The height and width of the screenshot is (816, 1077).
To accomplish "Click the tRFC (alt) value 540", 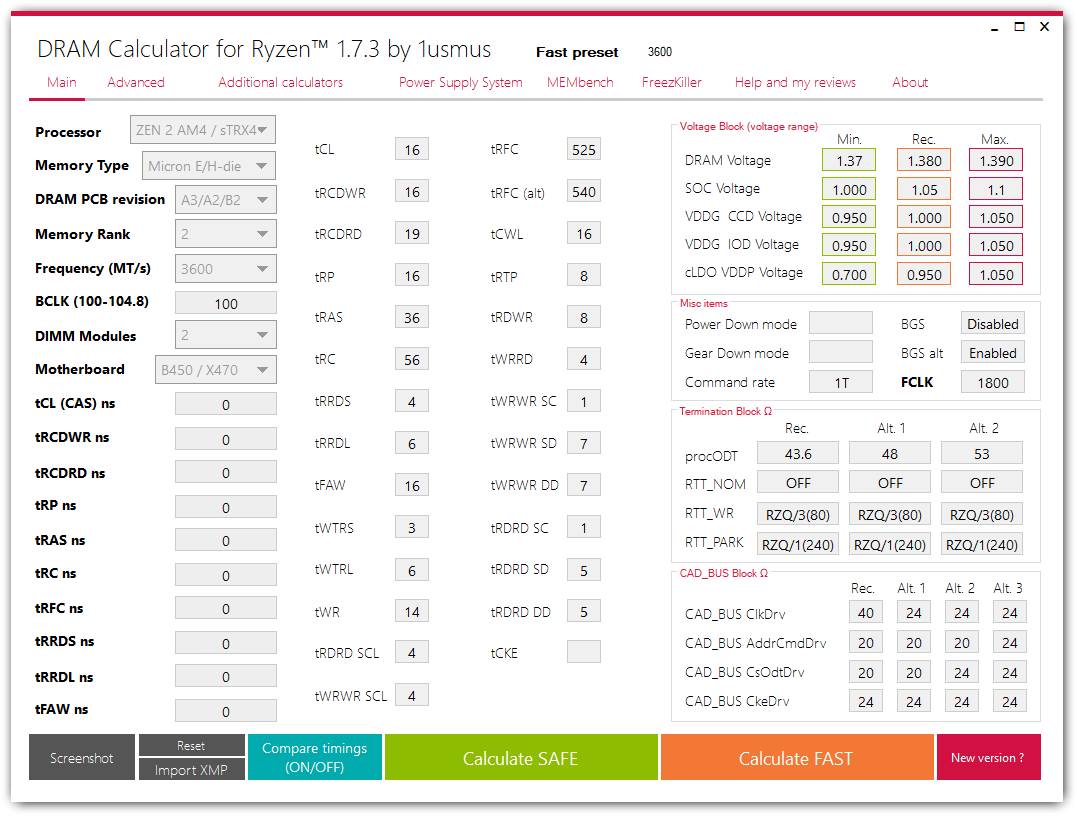I will pos(584,192).
